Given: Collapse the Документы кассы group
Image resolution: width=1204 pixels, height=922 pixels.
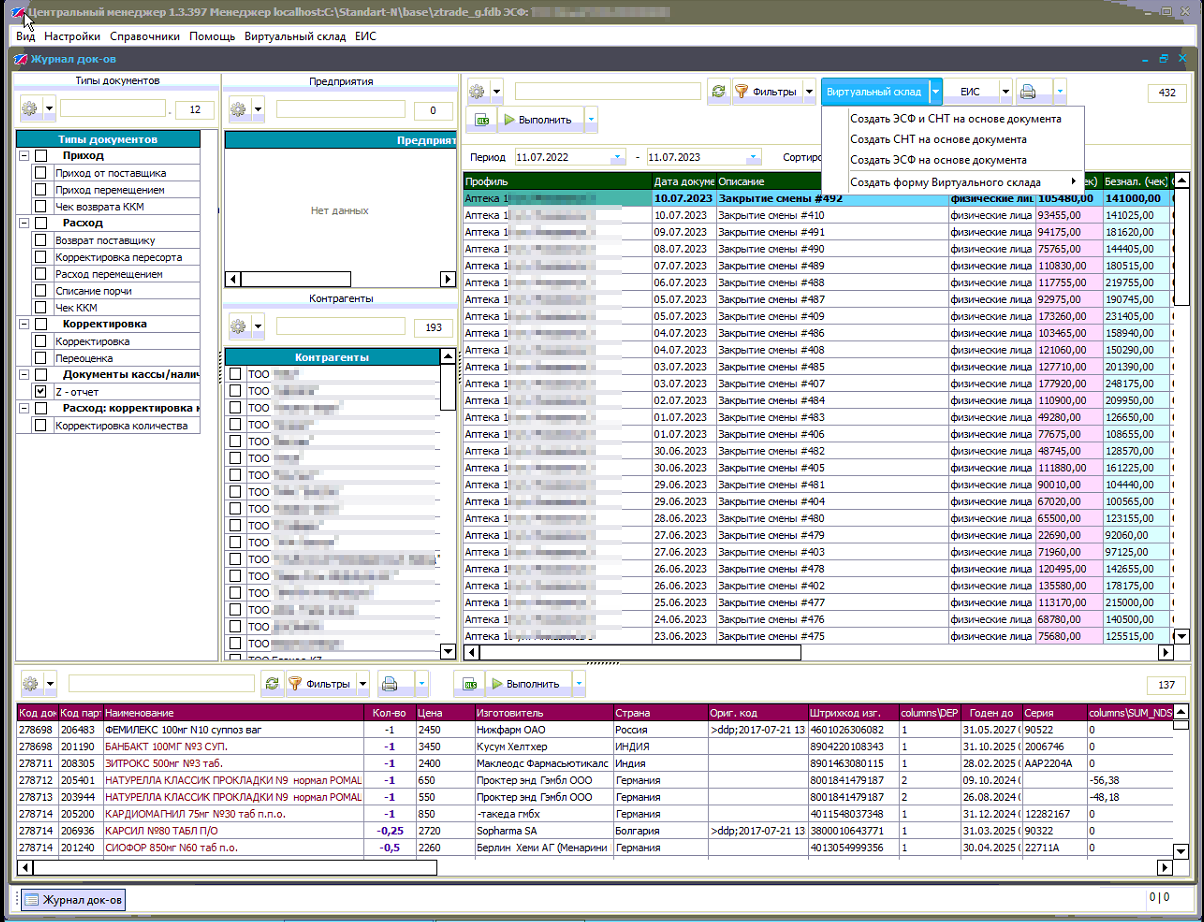Looking at the screenshot, I should (24, 375).
